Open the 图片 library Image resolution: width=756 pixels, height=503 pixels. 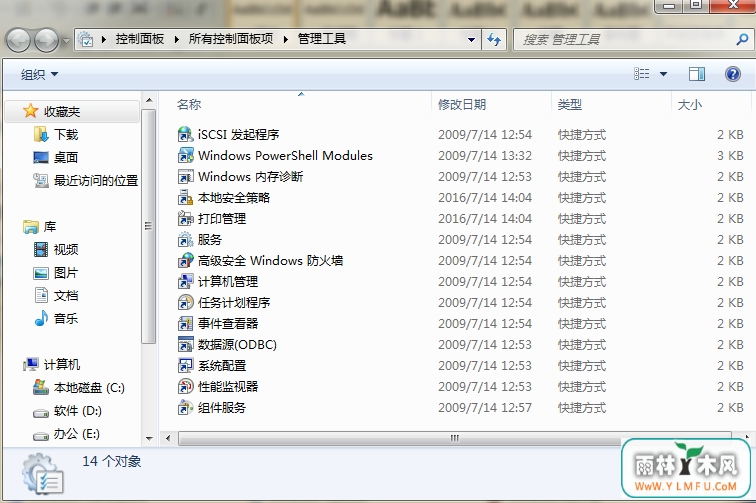pos(55,272)
